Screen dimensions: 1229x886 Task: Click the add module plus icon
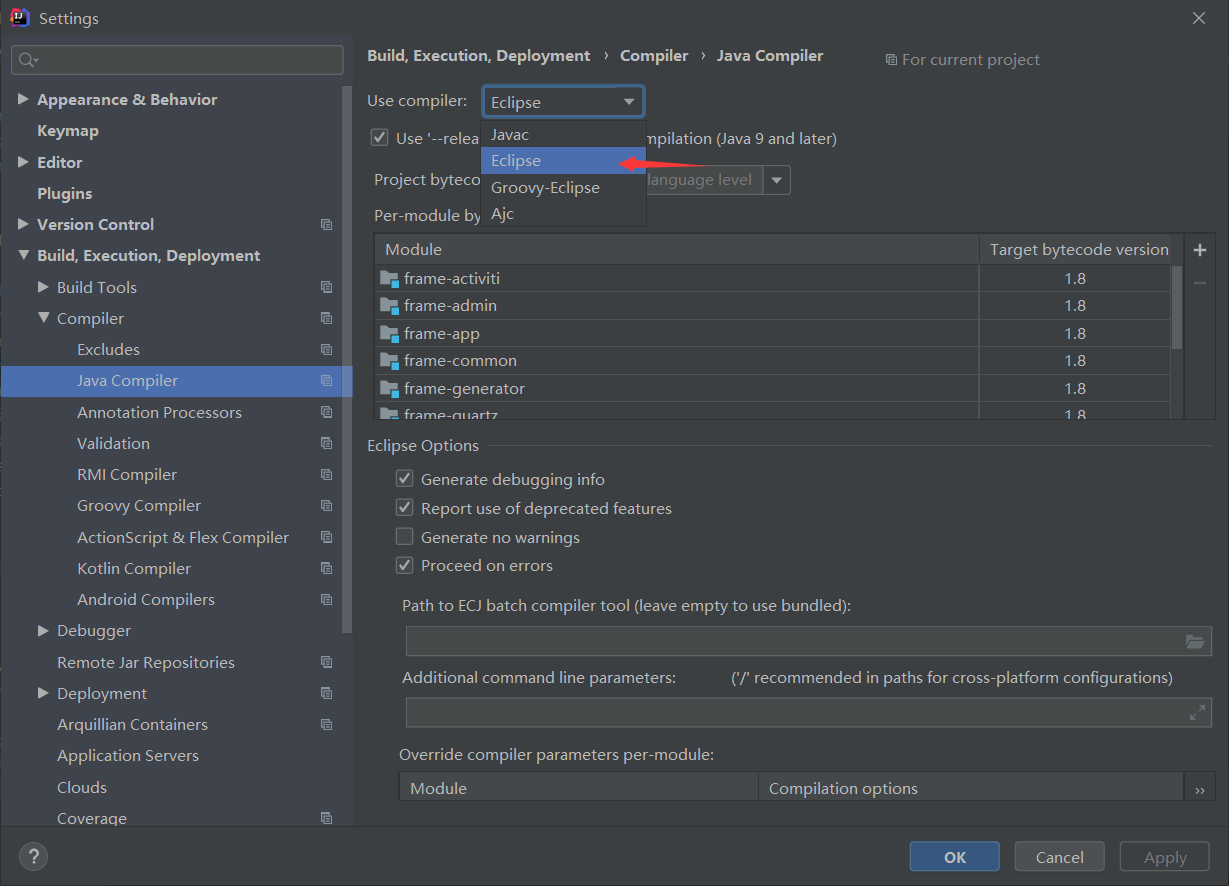click(1200, 250)
